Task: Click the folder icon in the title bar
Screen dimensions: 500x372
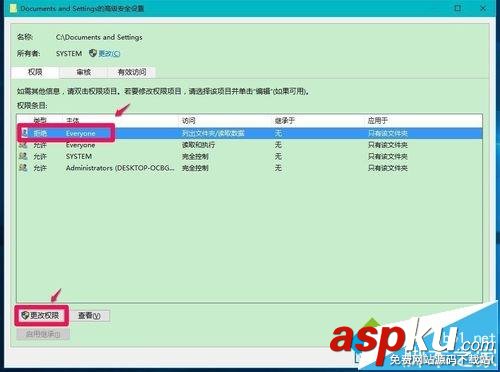Action: [x=14, y=8]
